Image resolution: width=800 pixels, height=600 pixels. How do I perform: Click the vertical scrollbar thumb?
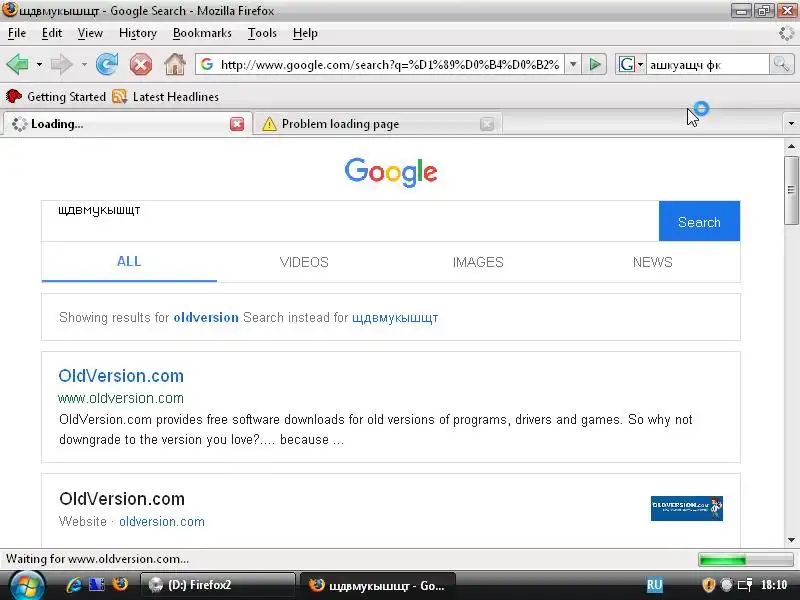pos(791,190)
